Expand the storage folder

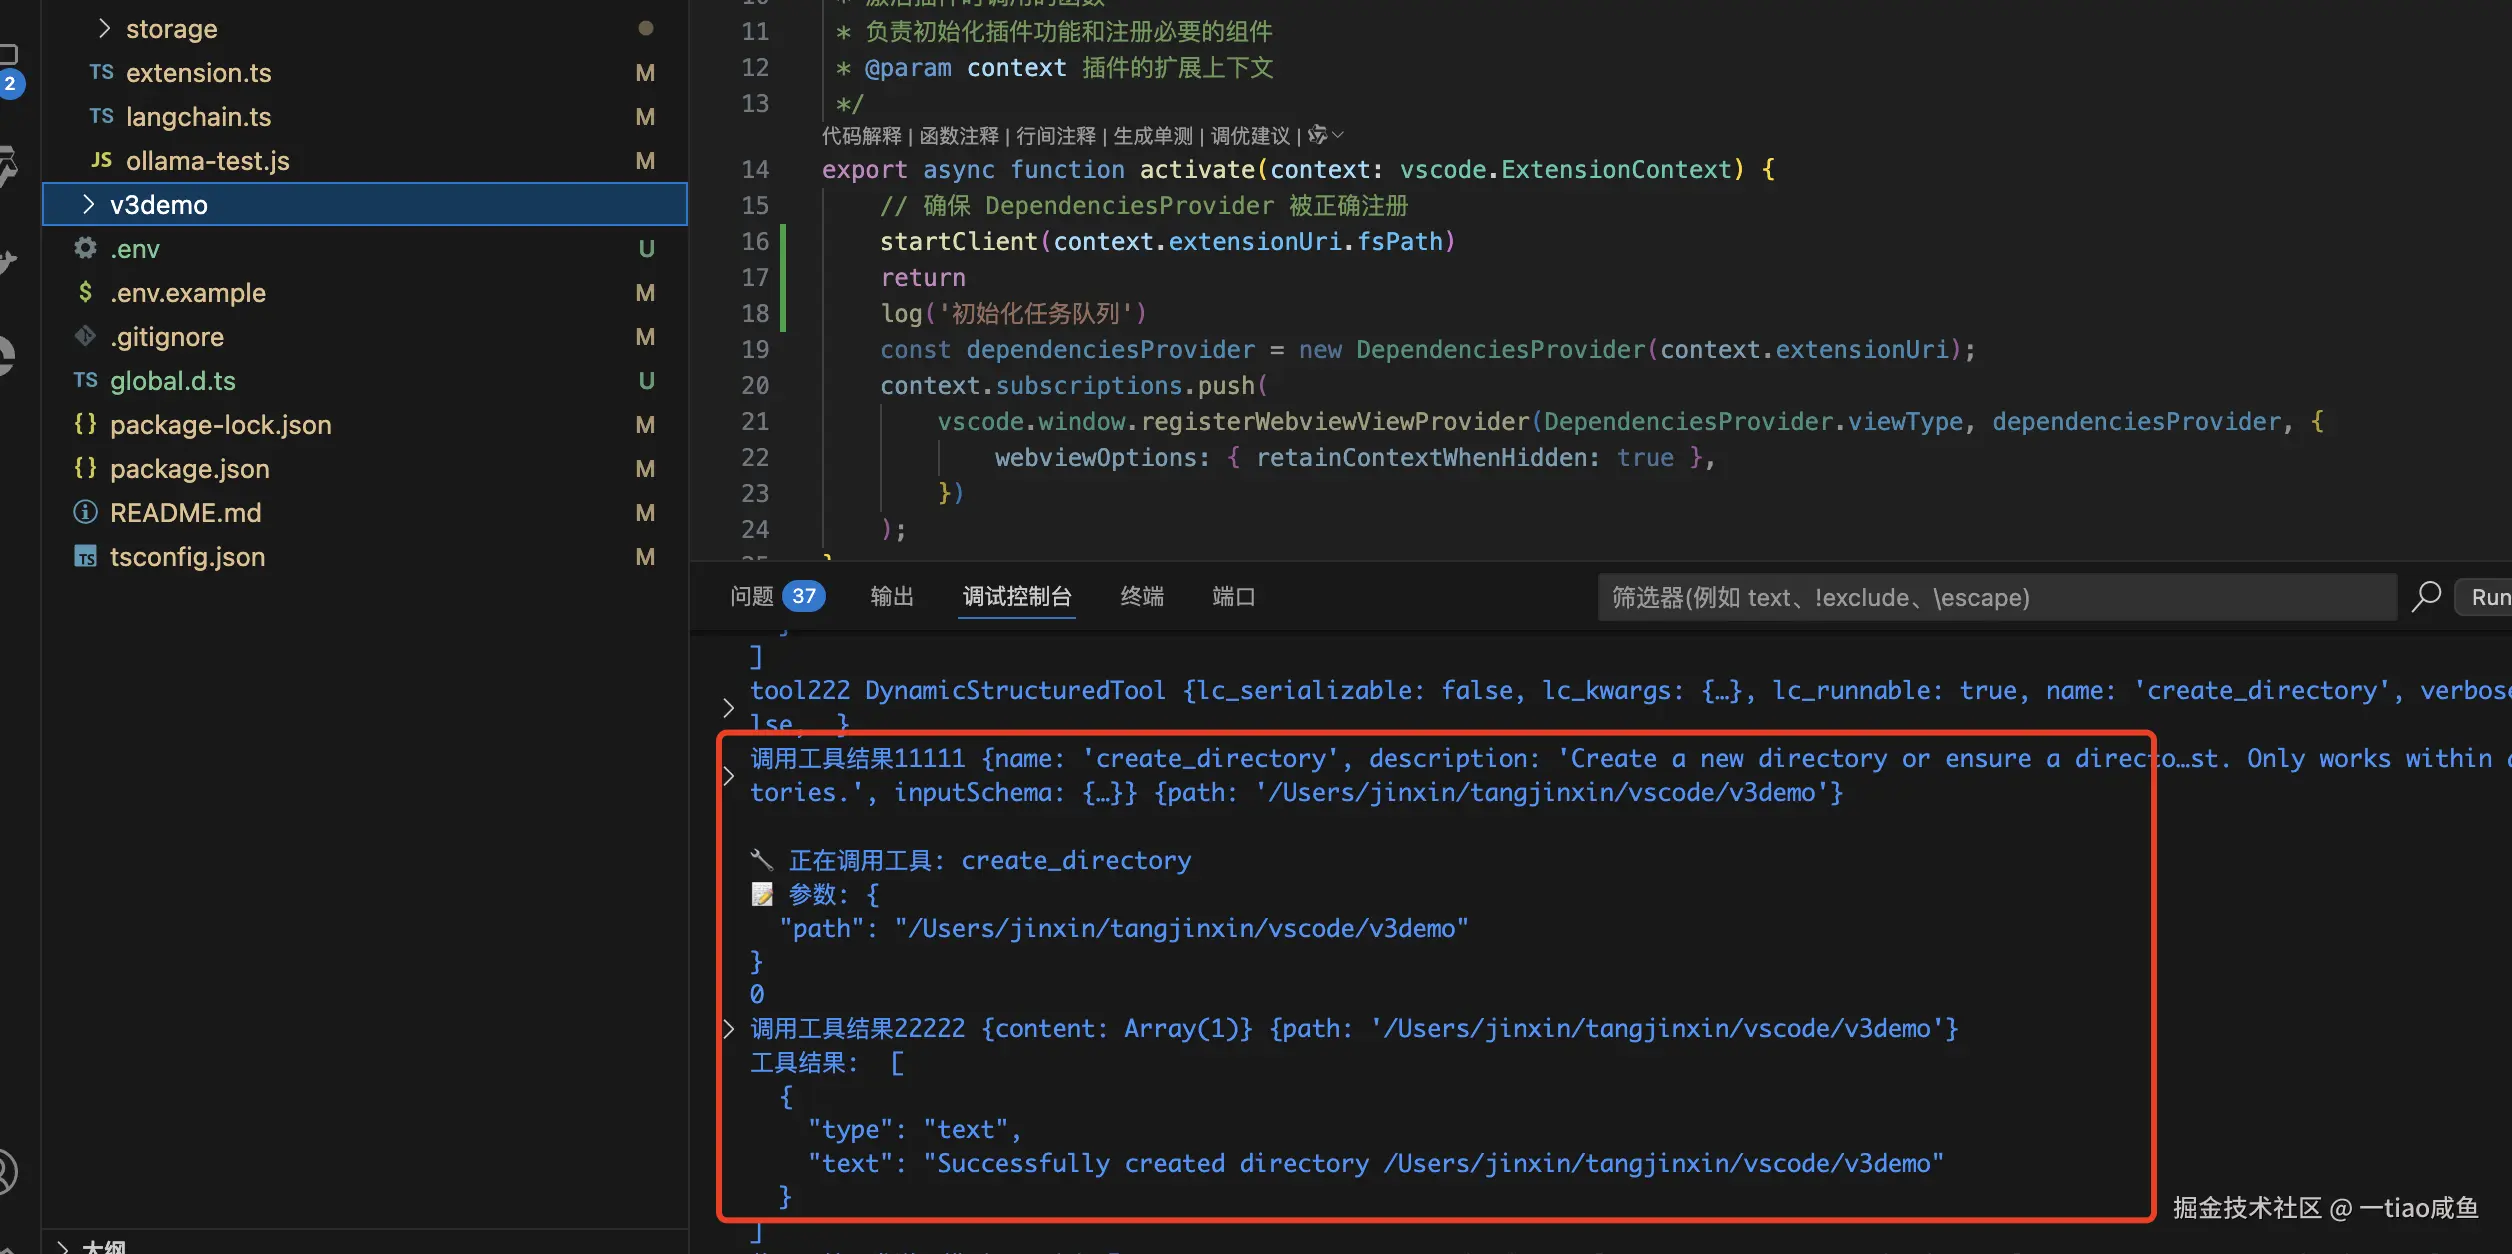(104, 29)
